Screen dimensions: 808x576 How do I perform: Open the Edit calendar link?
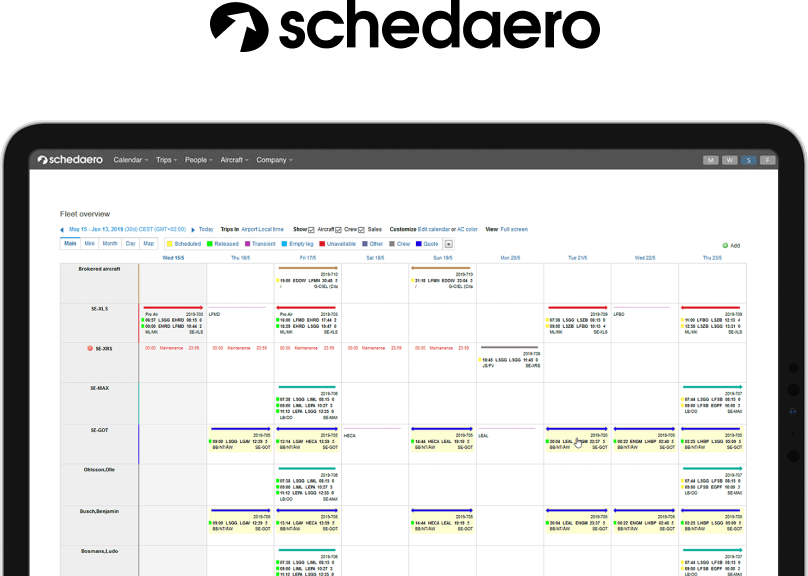click(x=433, y=229)
